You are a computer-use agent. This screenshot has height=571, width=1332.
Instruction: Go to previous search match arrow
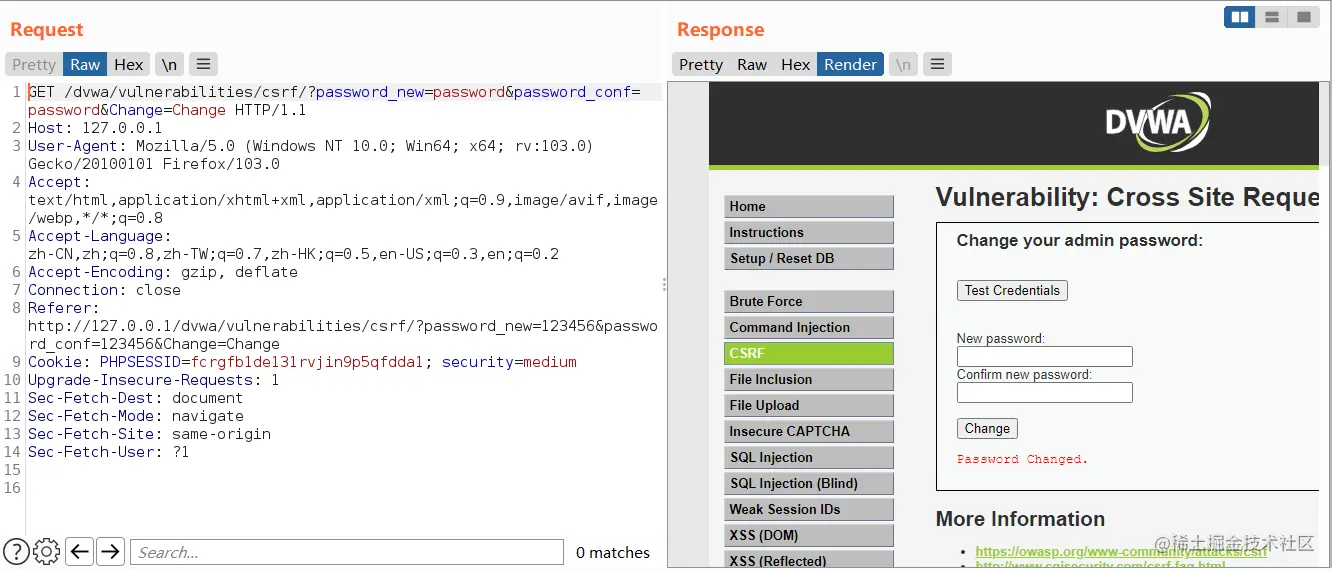tap(79, 551)
